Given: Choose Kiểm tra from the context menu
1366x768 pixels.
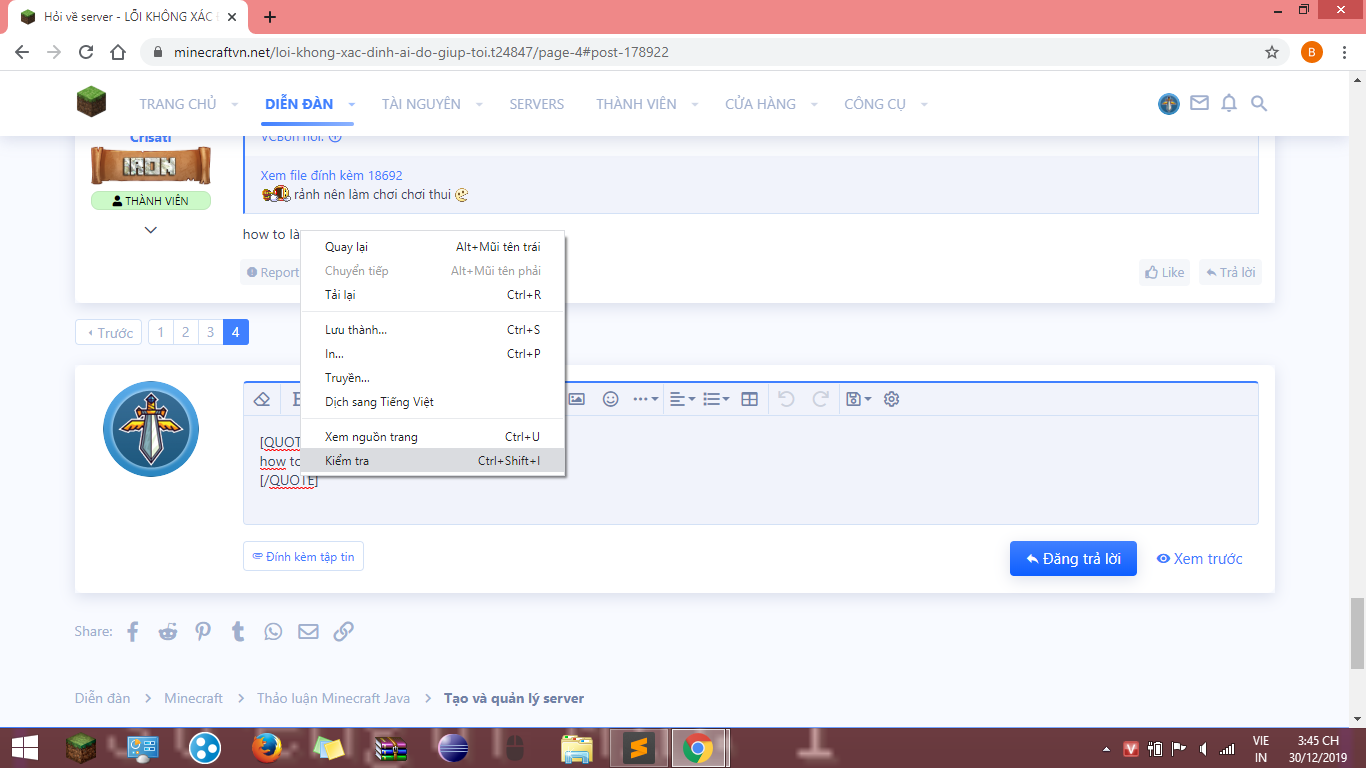Looking at the screenshot, I should 433,461.
